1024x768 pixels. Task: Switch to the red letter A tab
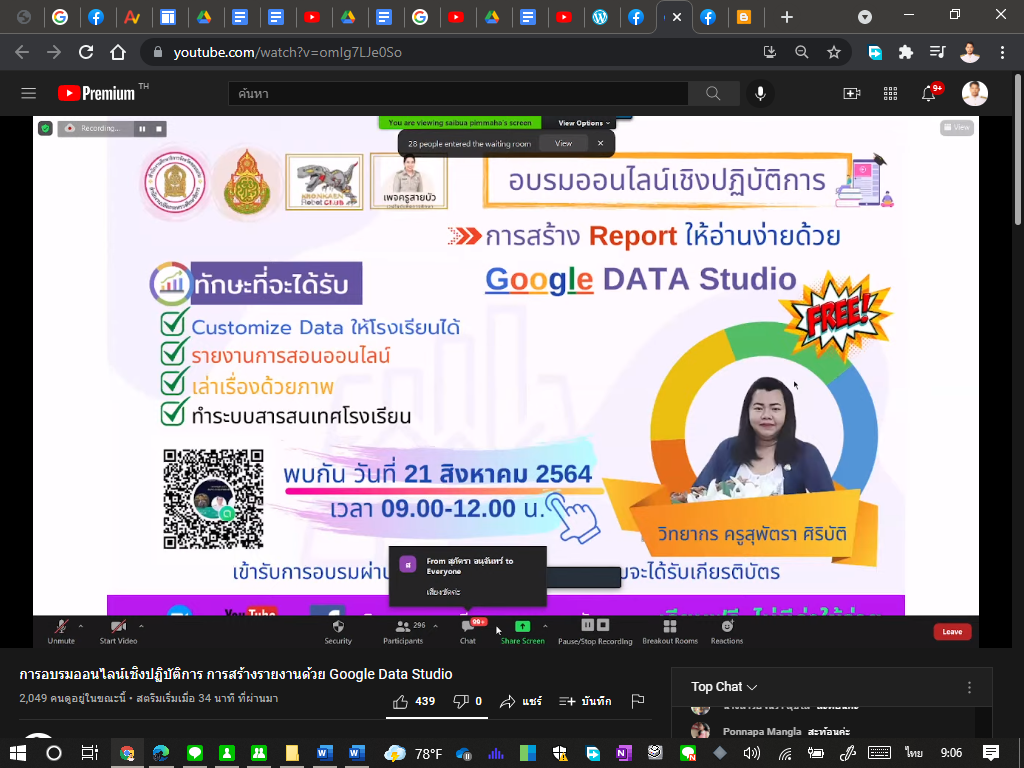132,18
